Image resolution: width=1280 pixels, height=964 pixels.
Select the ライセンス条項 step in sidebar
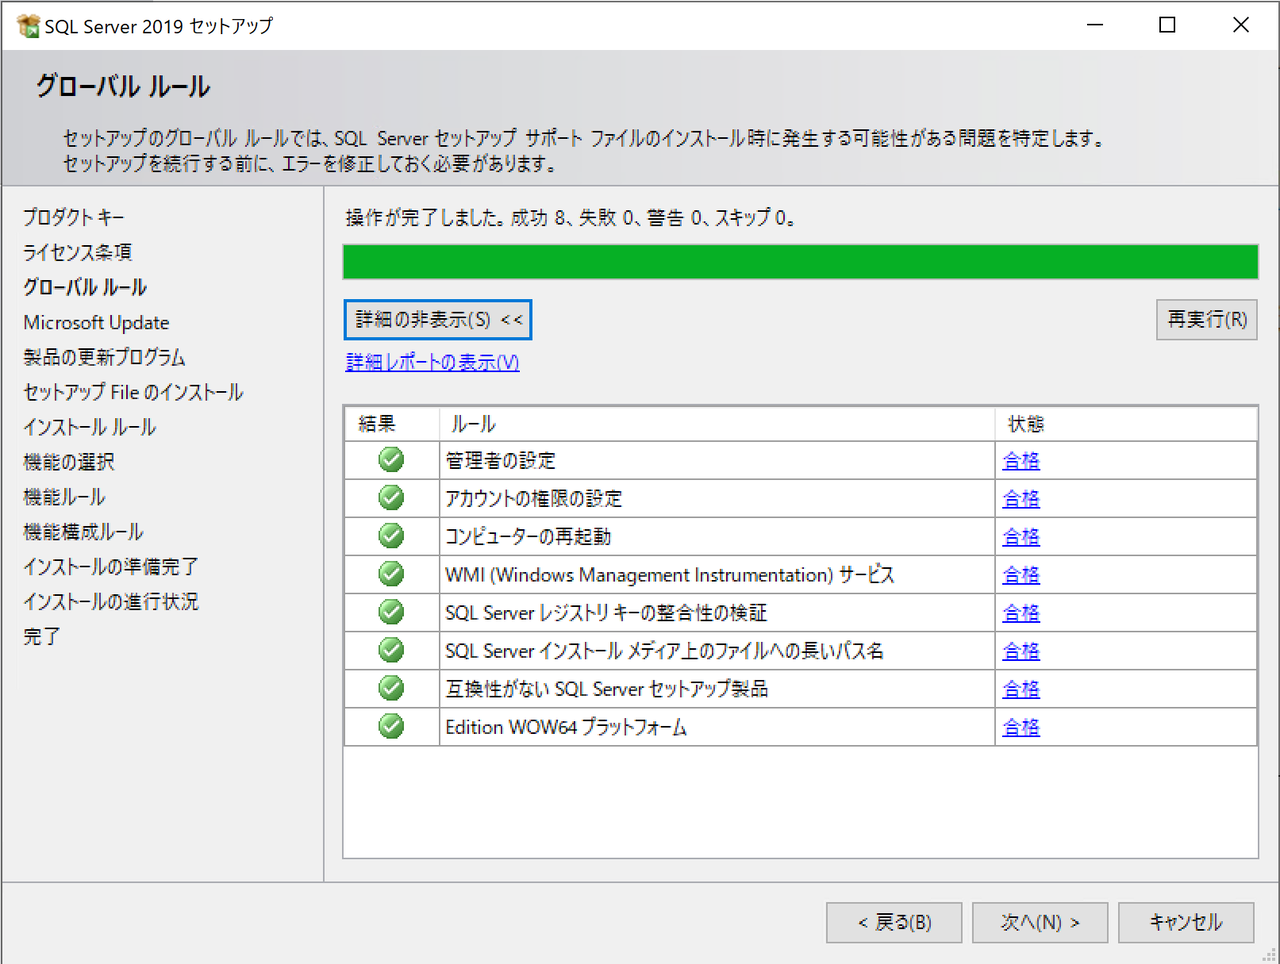pos(77,252)
